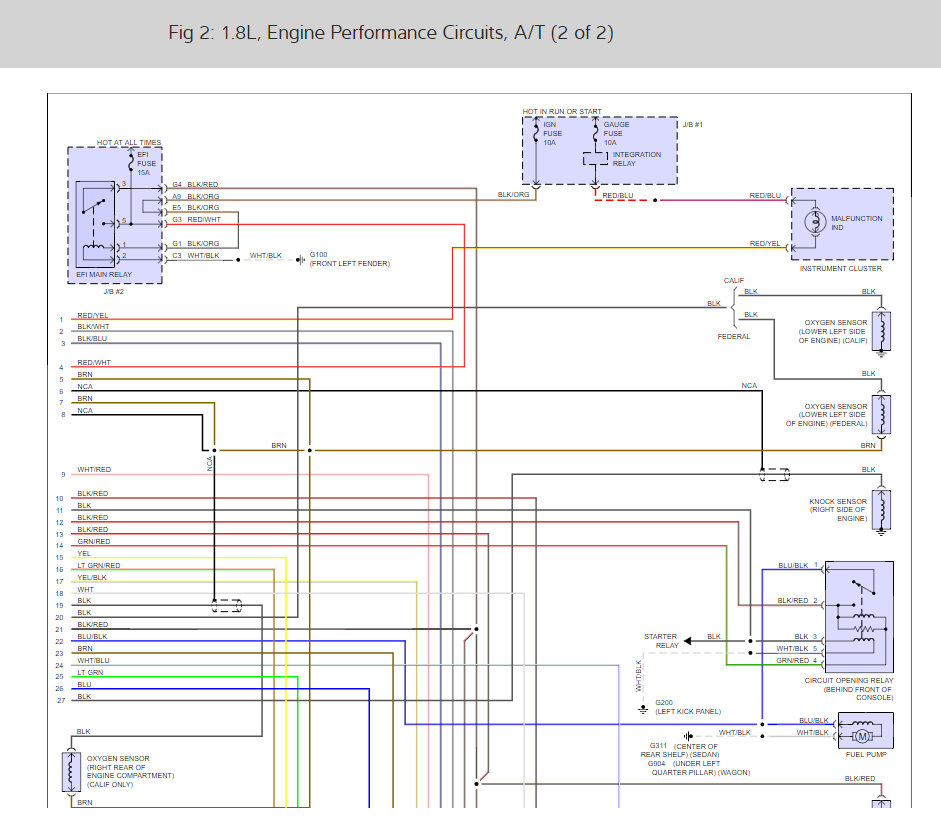Click the pin 18 'WHT' wire label

[85, 590]
